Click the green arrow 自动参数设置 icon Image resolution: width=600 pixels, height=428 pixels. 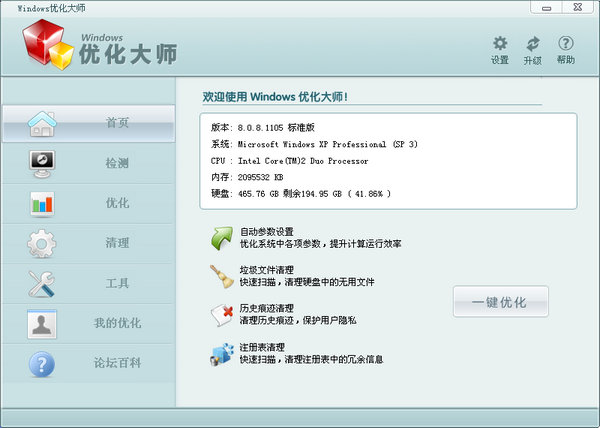pos(222,238)
